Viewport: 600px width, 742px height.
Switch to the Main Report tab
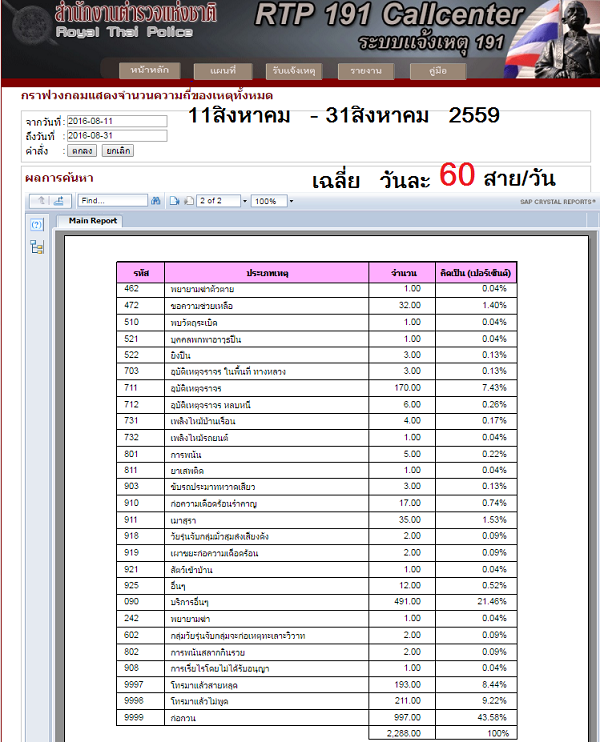93,221
